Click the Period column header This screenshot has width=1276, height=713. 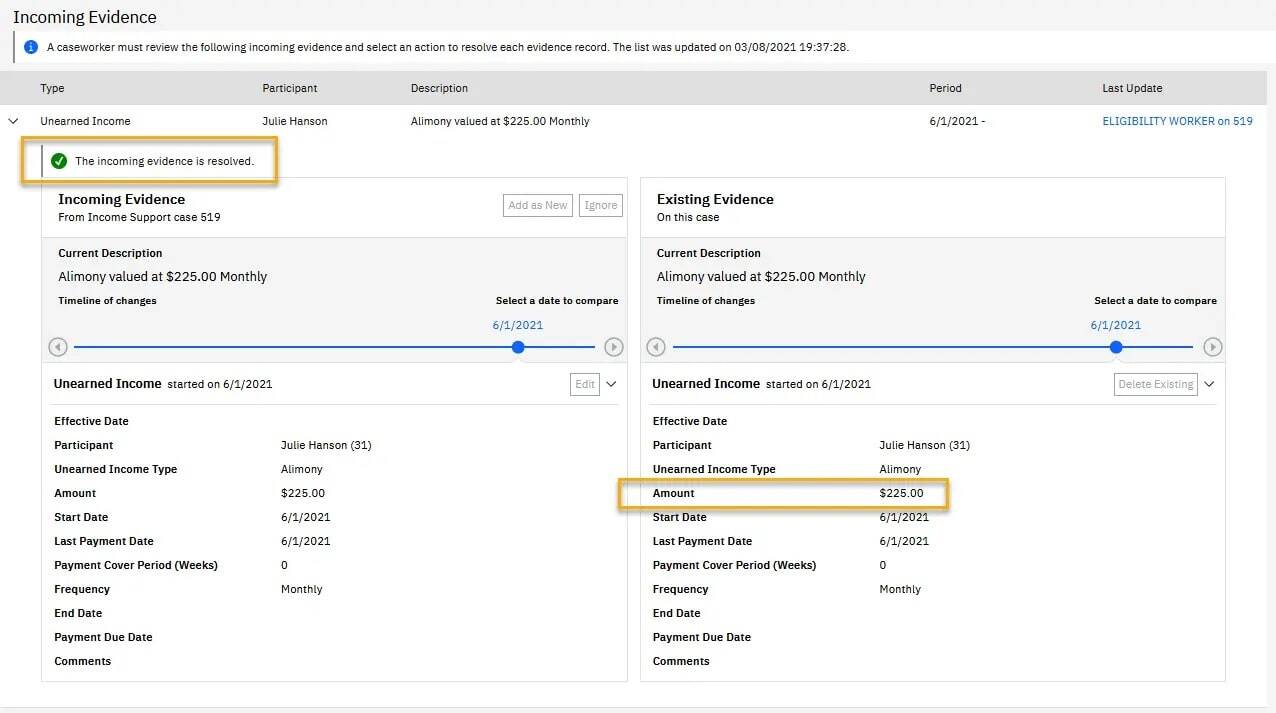point(945,88)
